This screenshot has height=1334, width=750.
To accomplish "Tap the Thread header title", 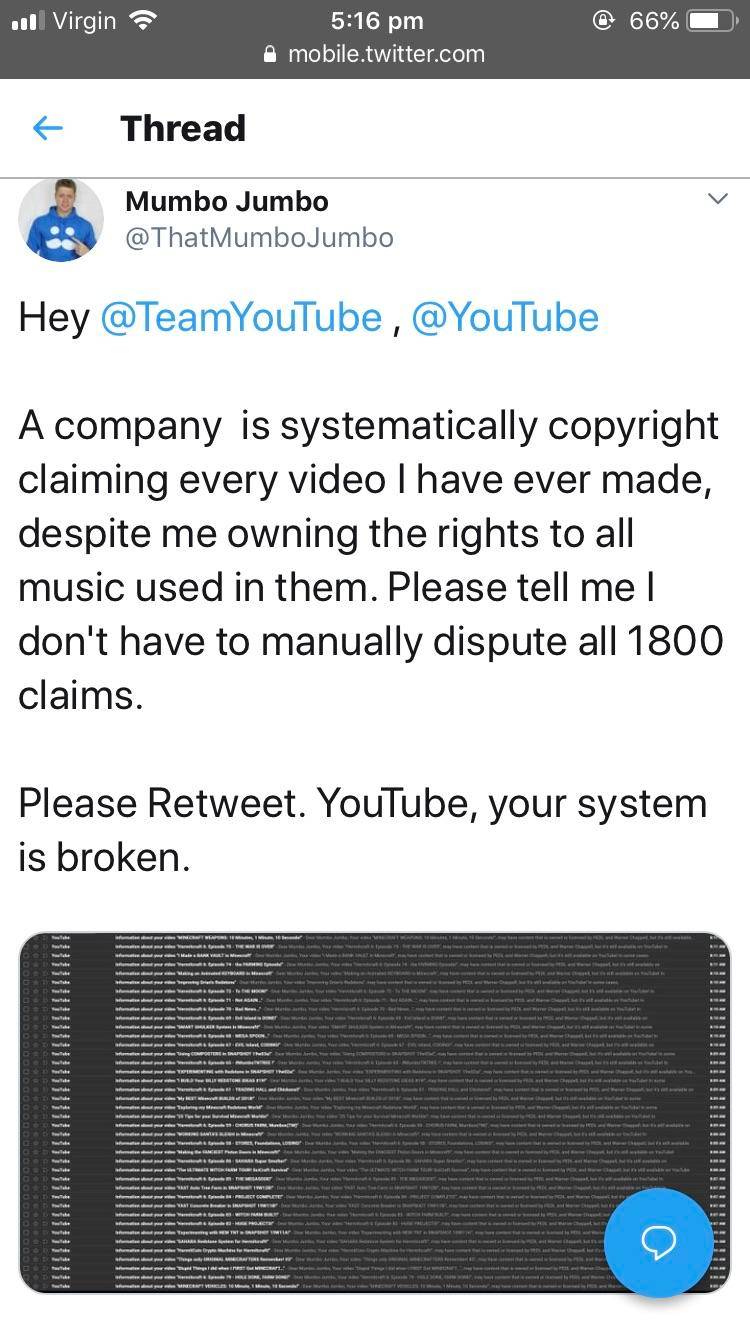I will (183, 128).
